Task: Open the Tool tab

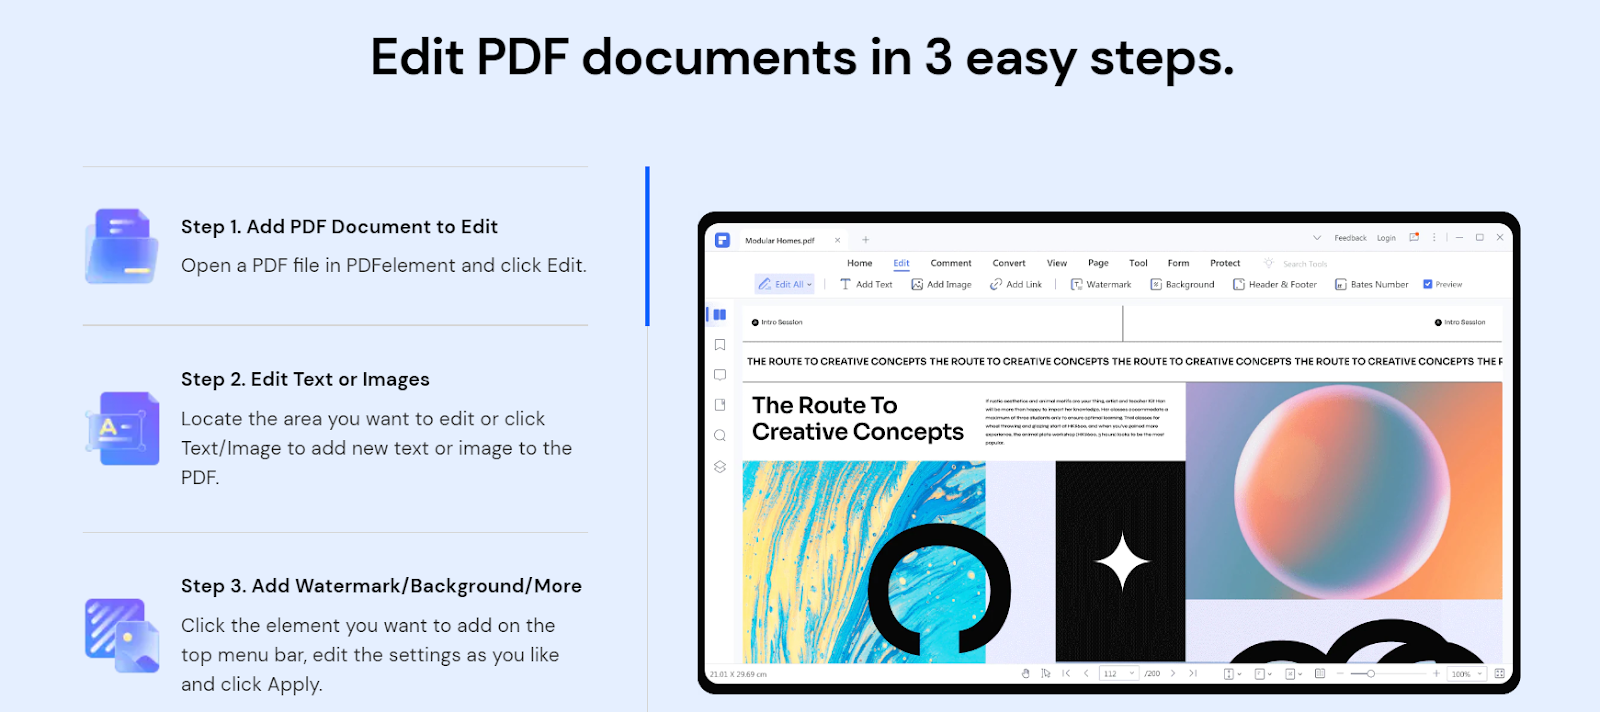Action: point(1138,263)
